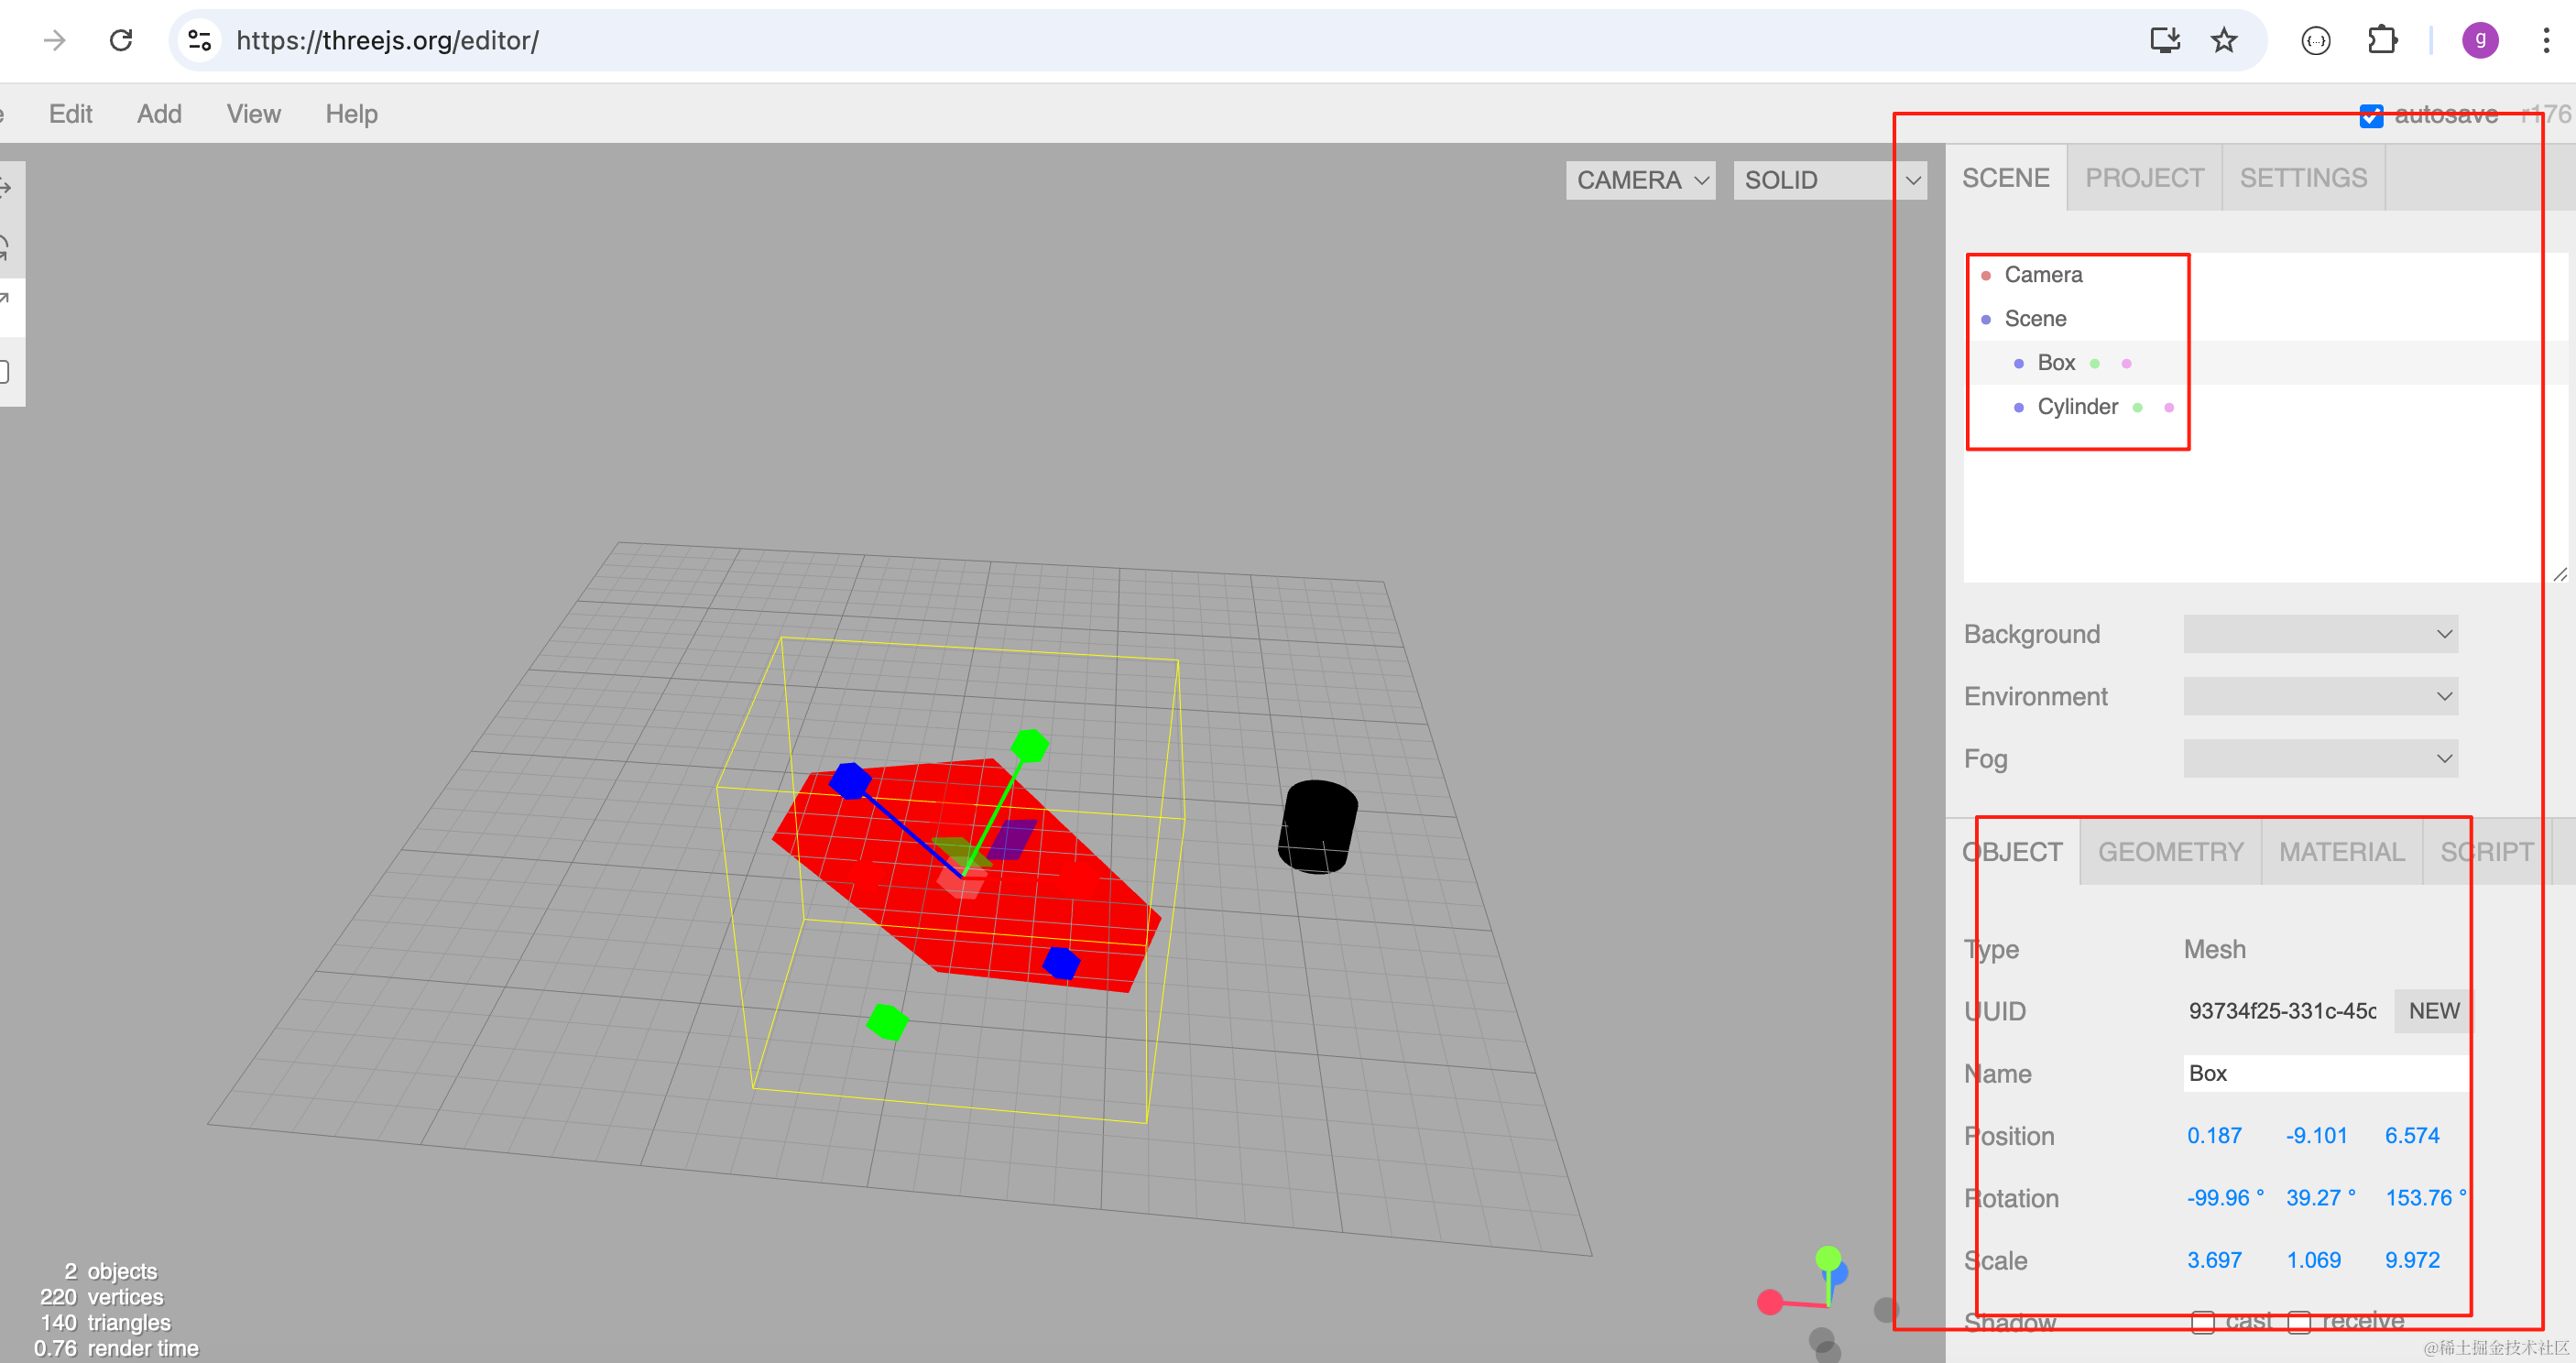Click the Position X value 0.187
The width and height of the screenshot is (2576, 1363).
coord(2214,1136)
